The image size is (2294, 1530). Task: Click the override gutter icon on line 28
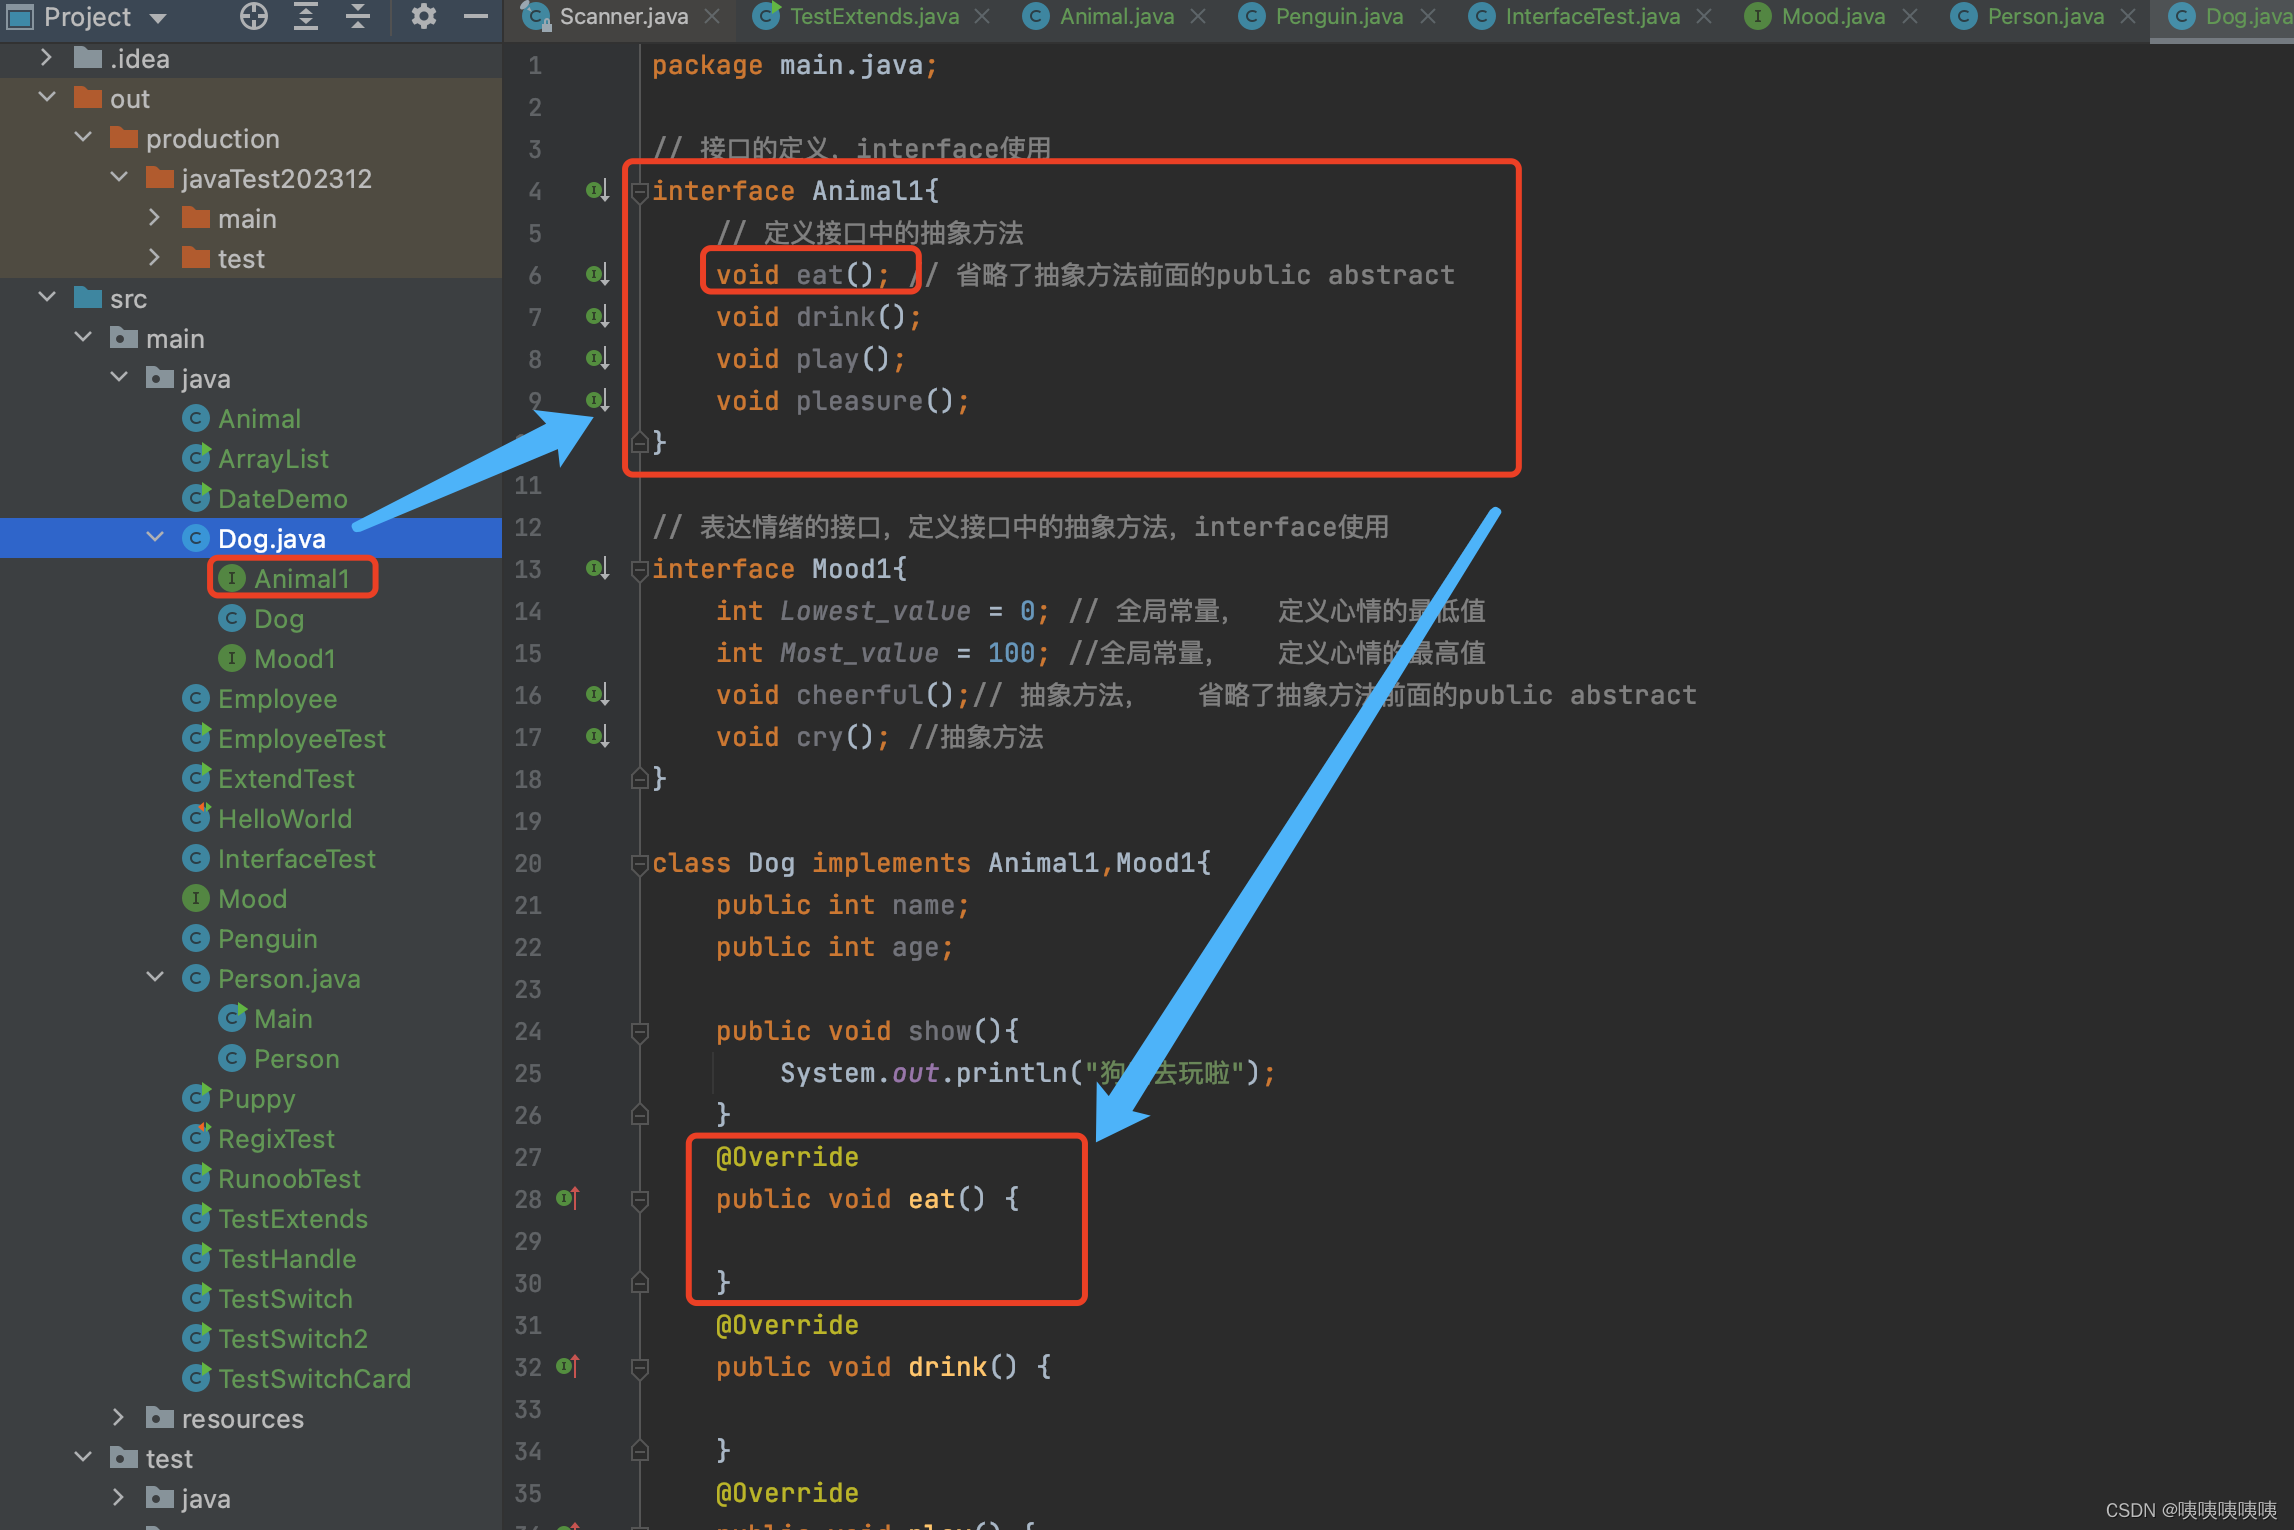568,1198
